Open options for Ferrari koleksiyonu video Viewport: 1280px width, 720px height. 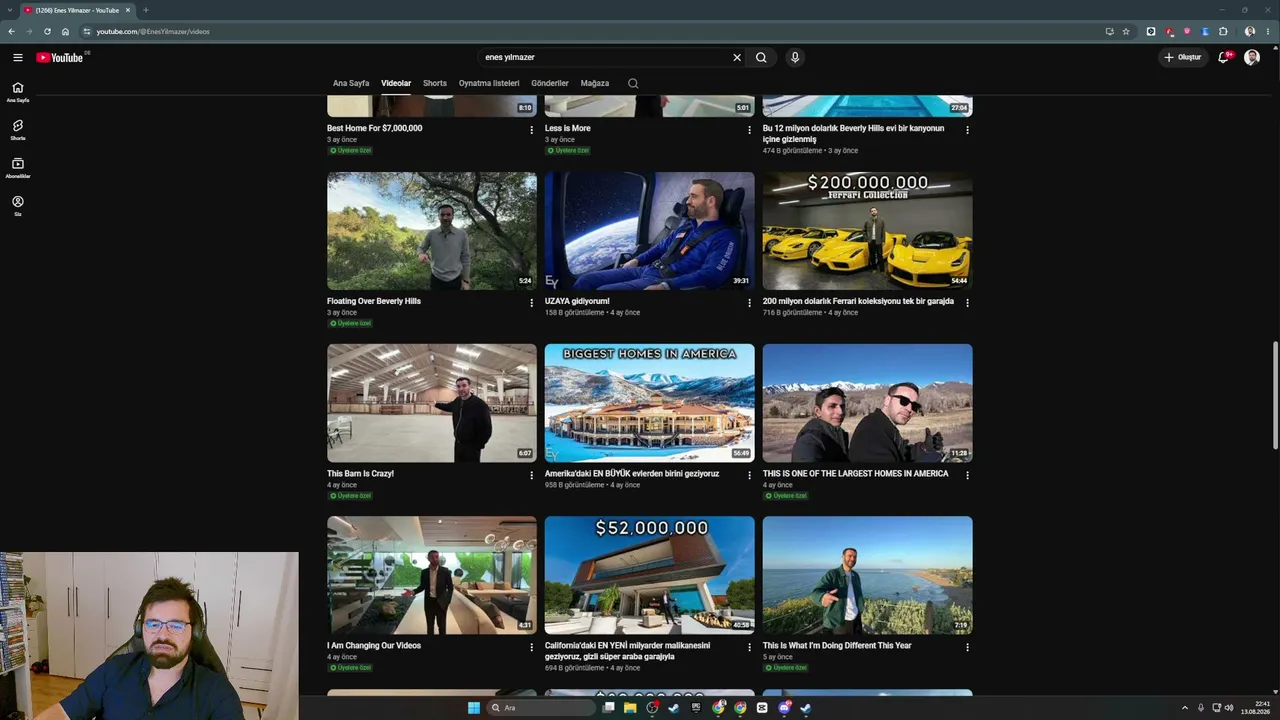click(x=967, y=303)
